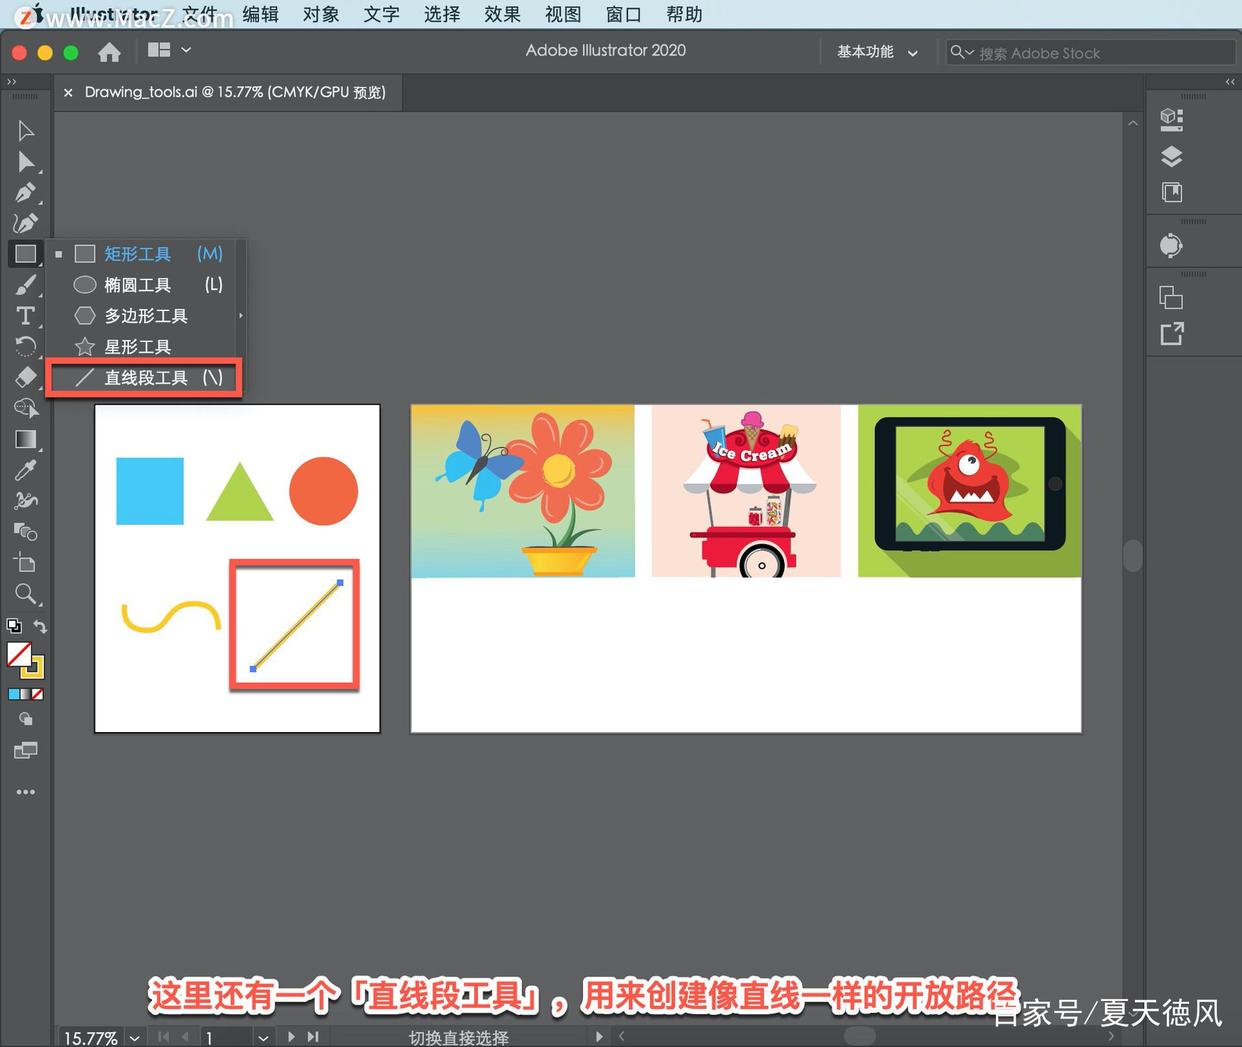1242x1047 pixels.
Task: Select the Eraser tool
Action: 26,378
